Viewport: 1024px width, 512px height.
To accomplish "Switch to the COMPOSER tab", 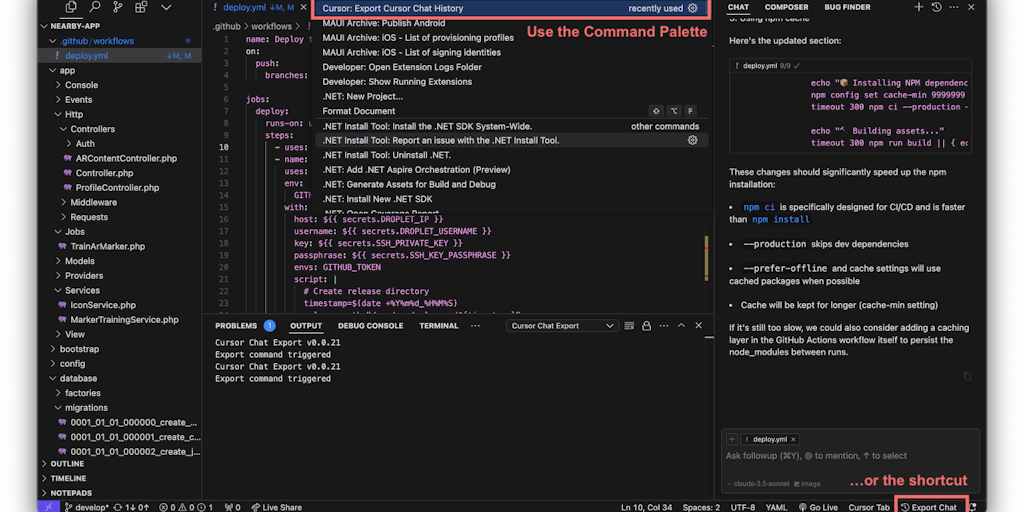I will coord(786,7).
